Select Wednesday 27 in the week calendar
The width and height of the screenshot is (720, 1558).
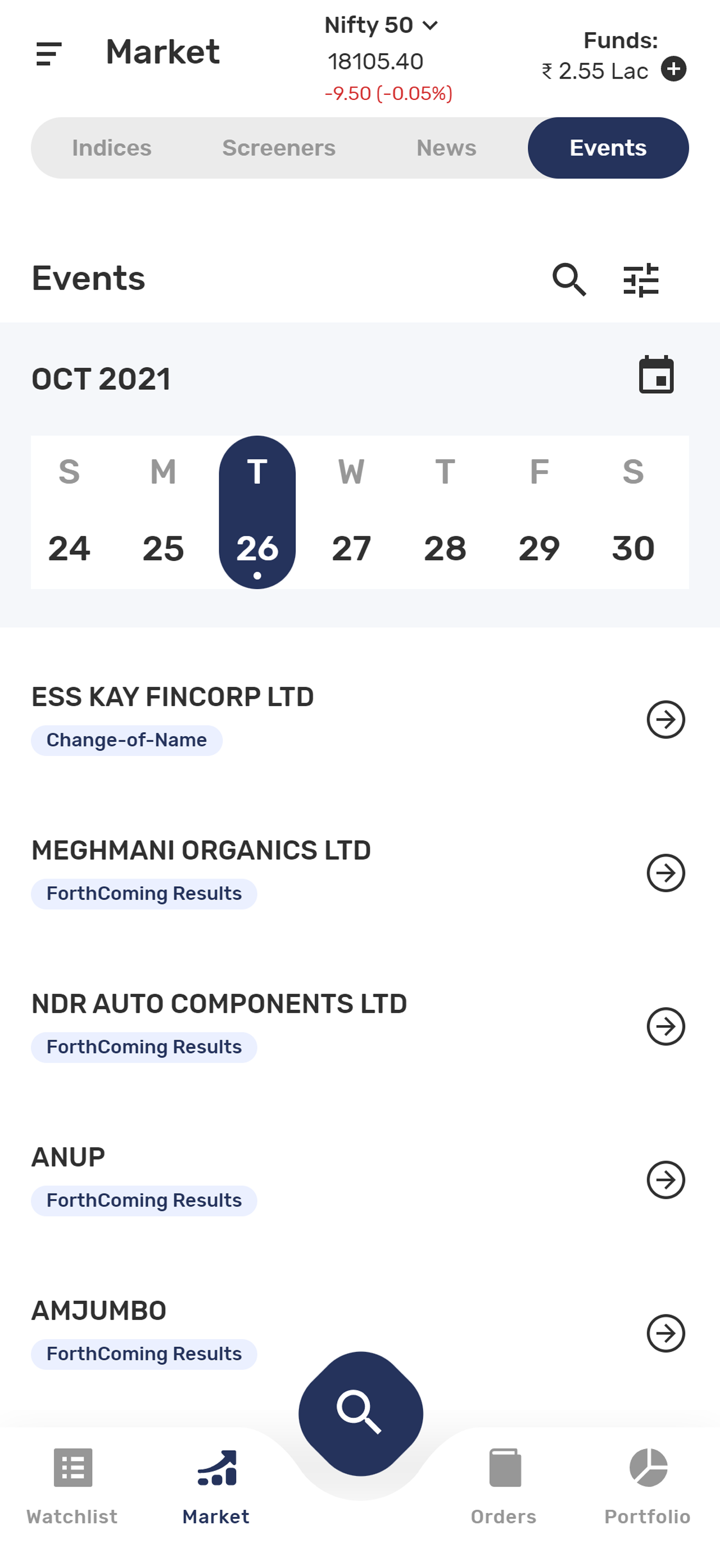tap(351, 547)
